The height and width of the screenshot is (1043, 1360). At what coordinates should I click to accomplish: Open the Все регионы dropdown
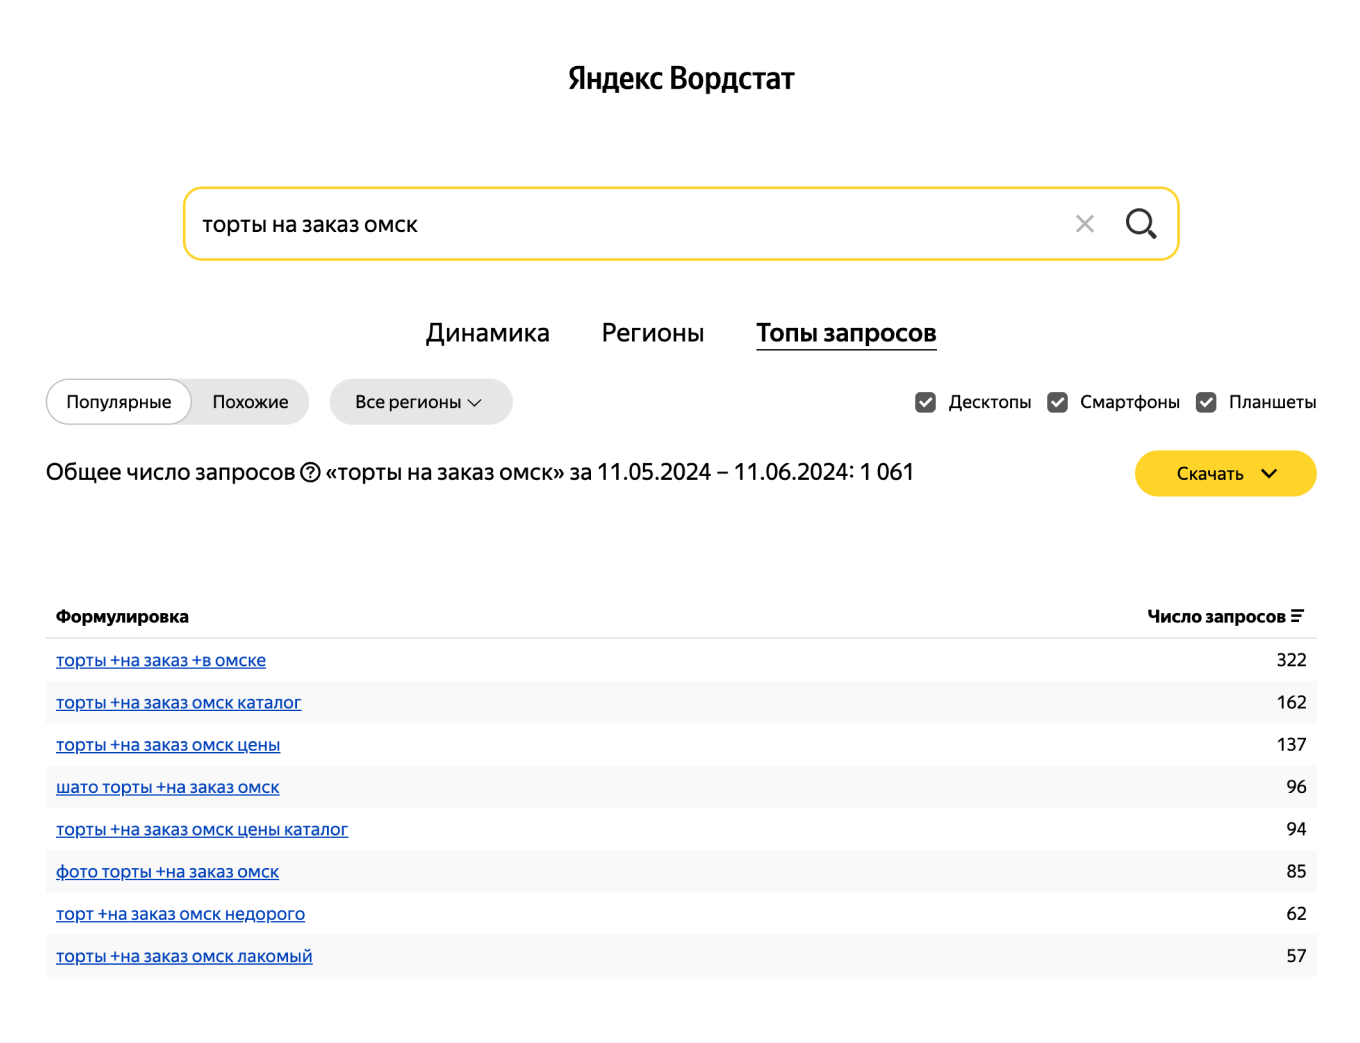(x=420, y=402)
